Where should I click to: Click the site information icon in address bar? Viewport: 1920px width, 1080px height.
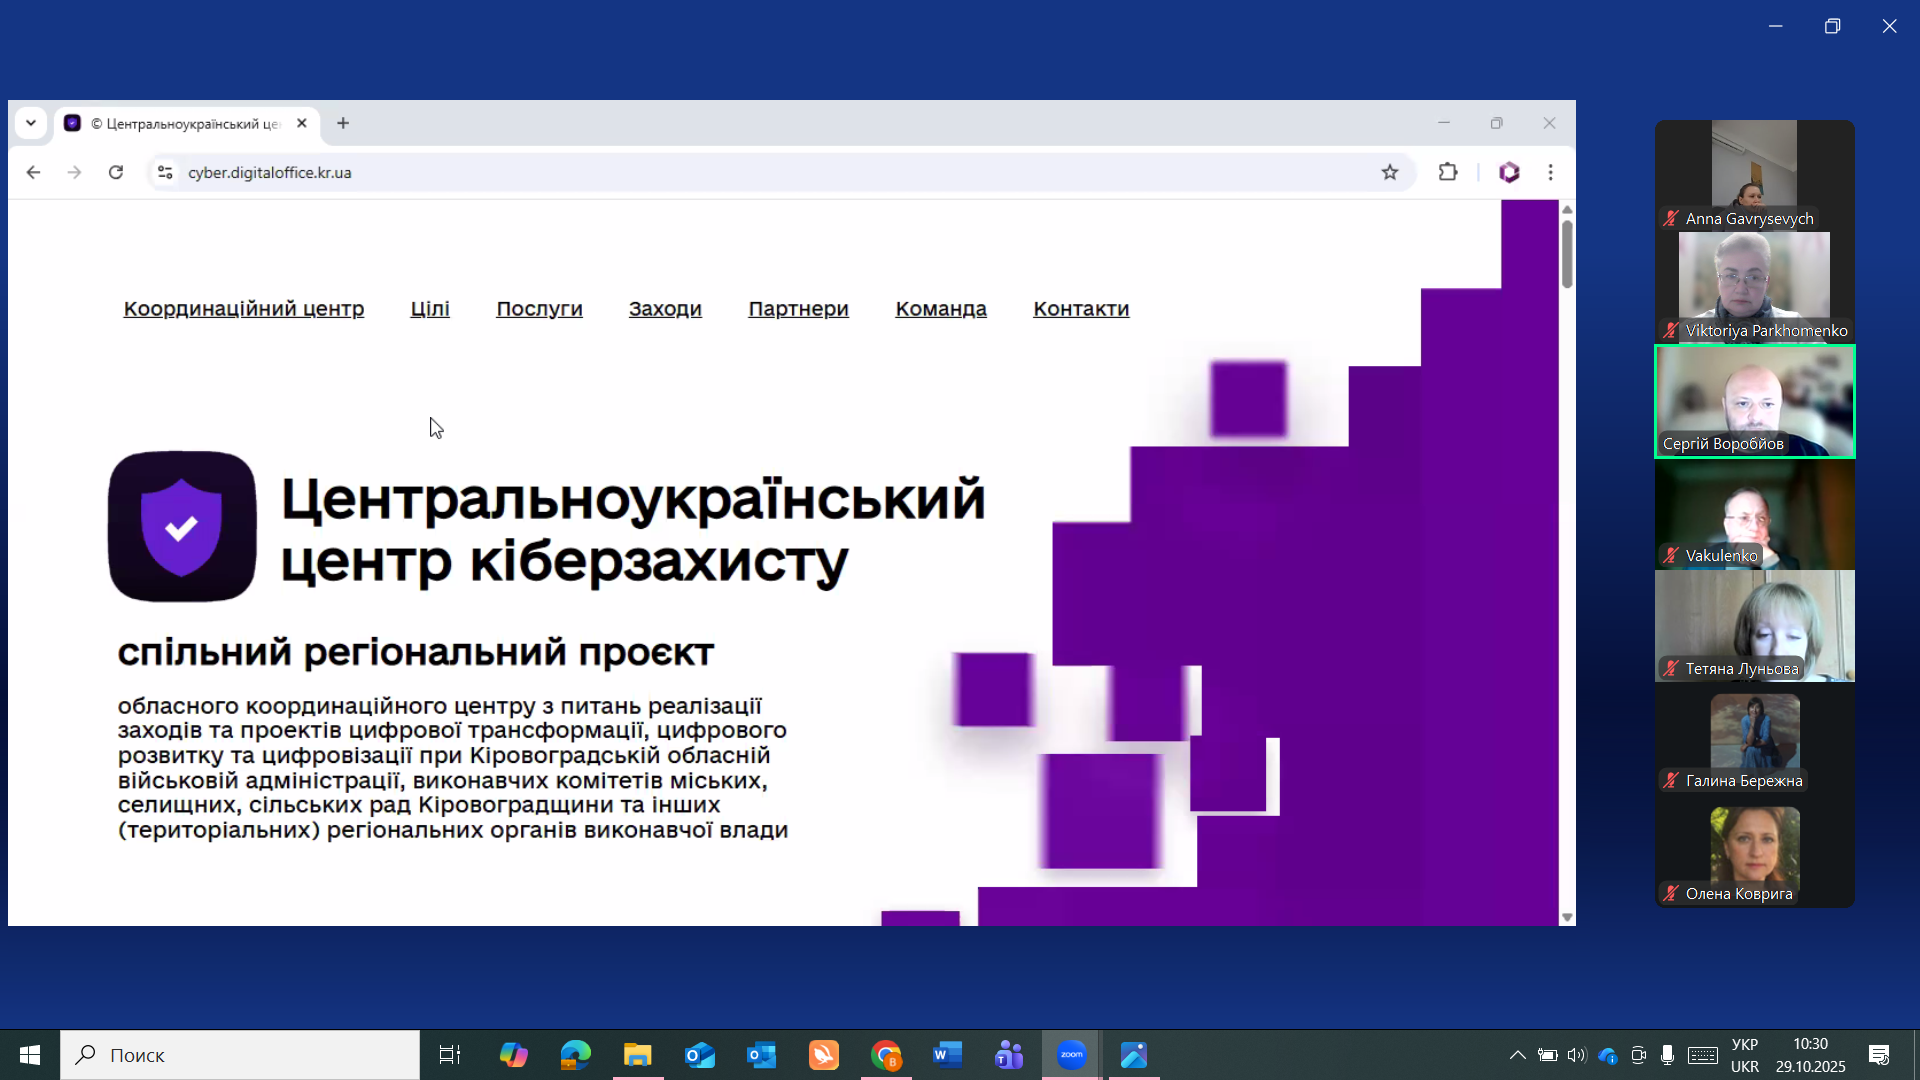pyautogui.click(x=165, y=172)
